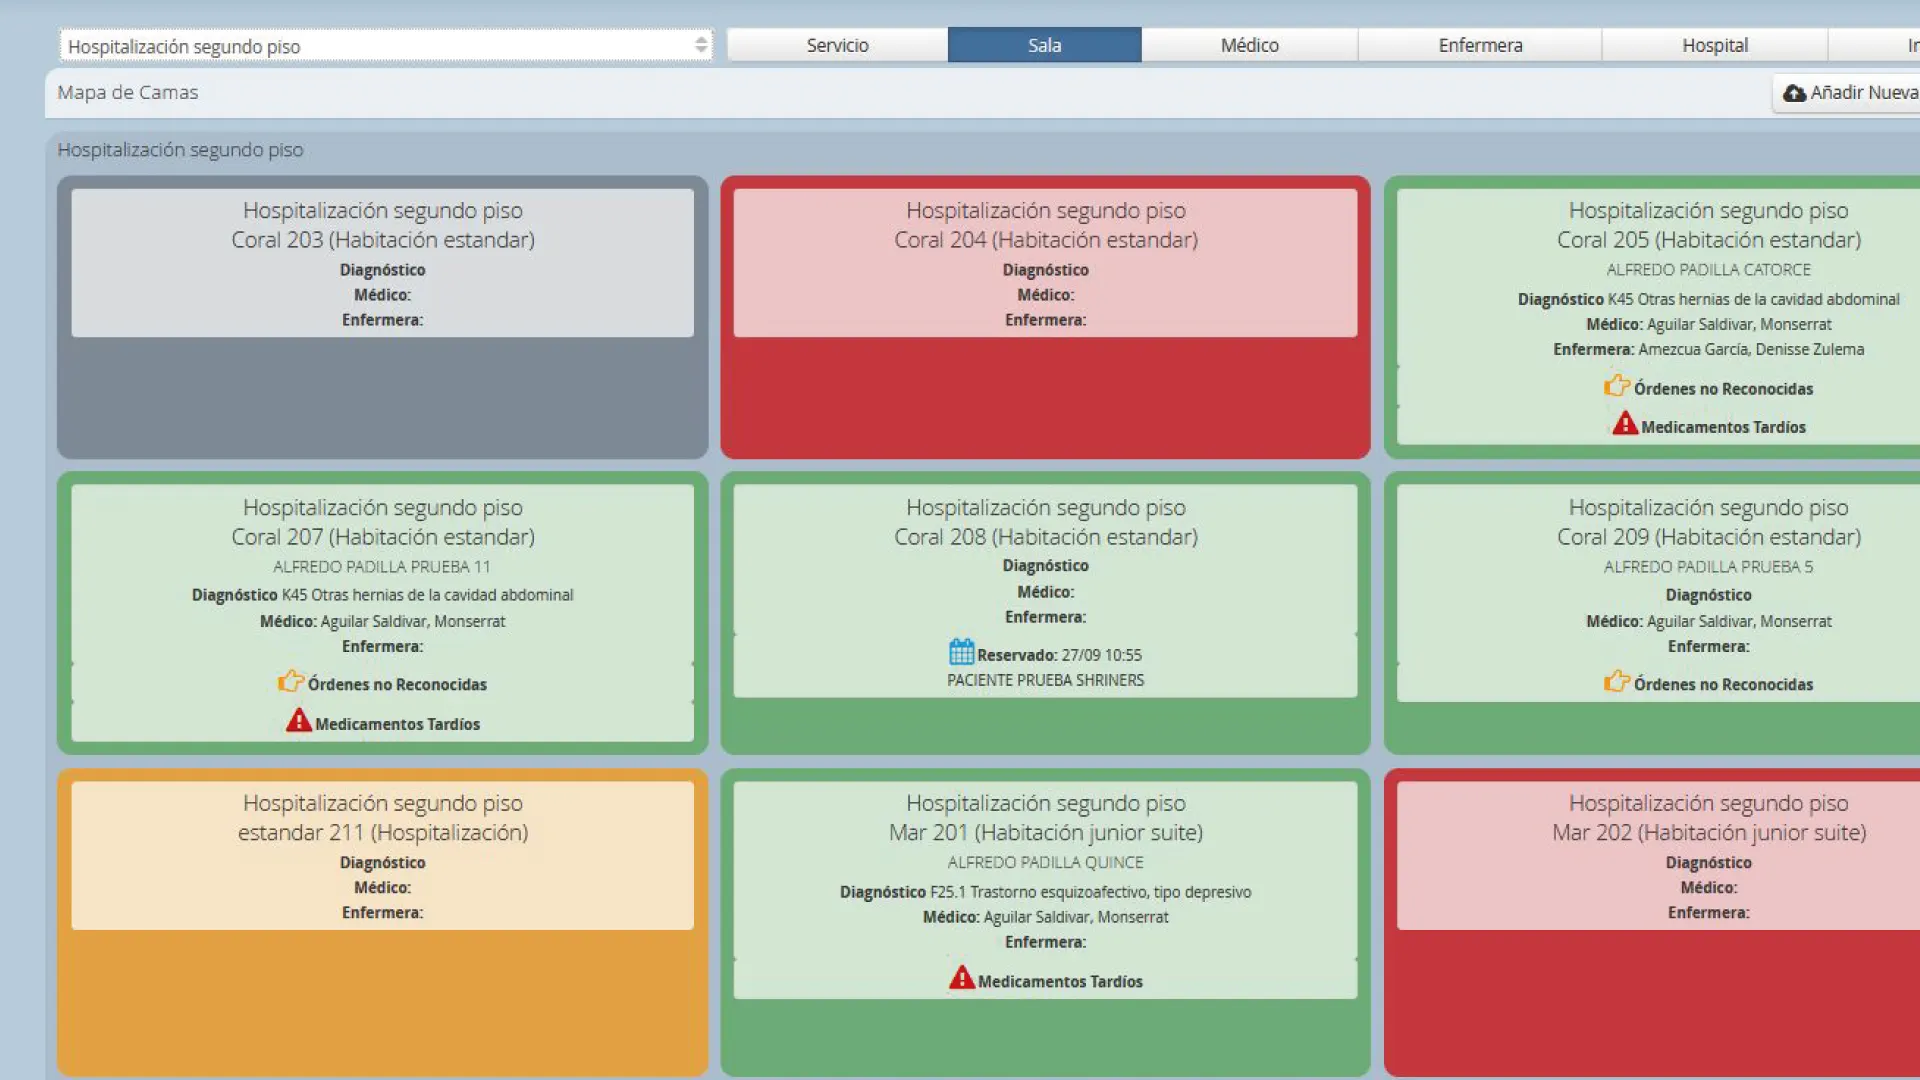Click the Órdenes no Reconocidas hand icon in Coral 207
This screenshot has width=1920, height=1080.
(x=290, y=682)
